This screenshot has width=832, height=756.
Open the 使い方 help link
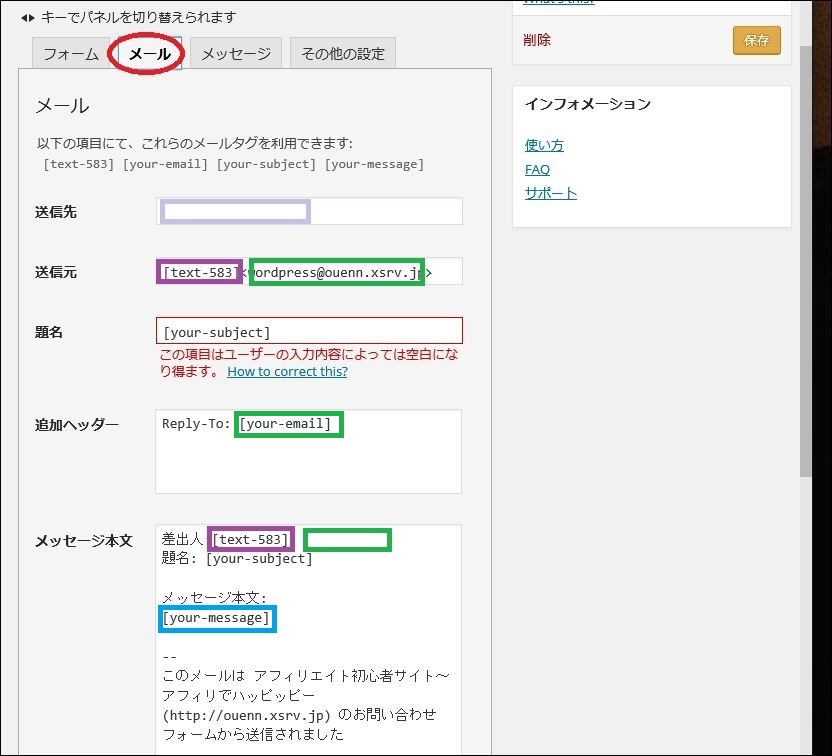[x=544, y=145]
